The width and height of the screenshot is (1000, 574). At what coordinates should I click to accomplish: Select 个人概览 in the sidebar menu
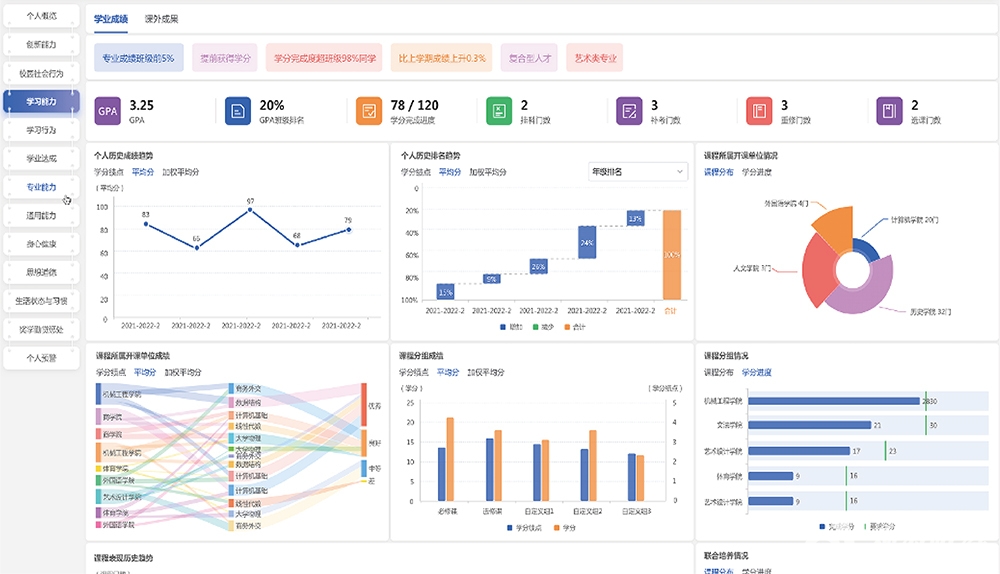tap(42, 16)
